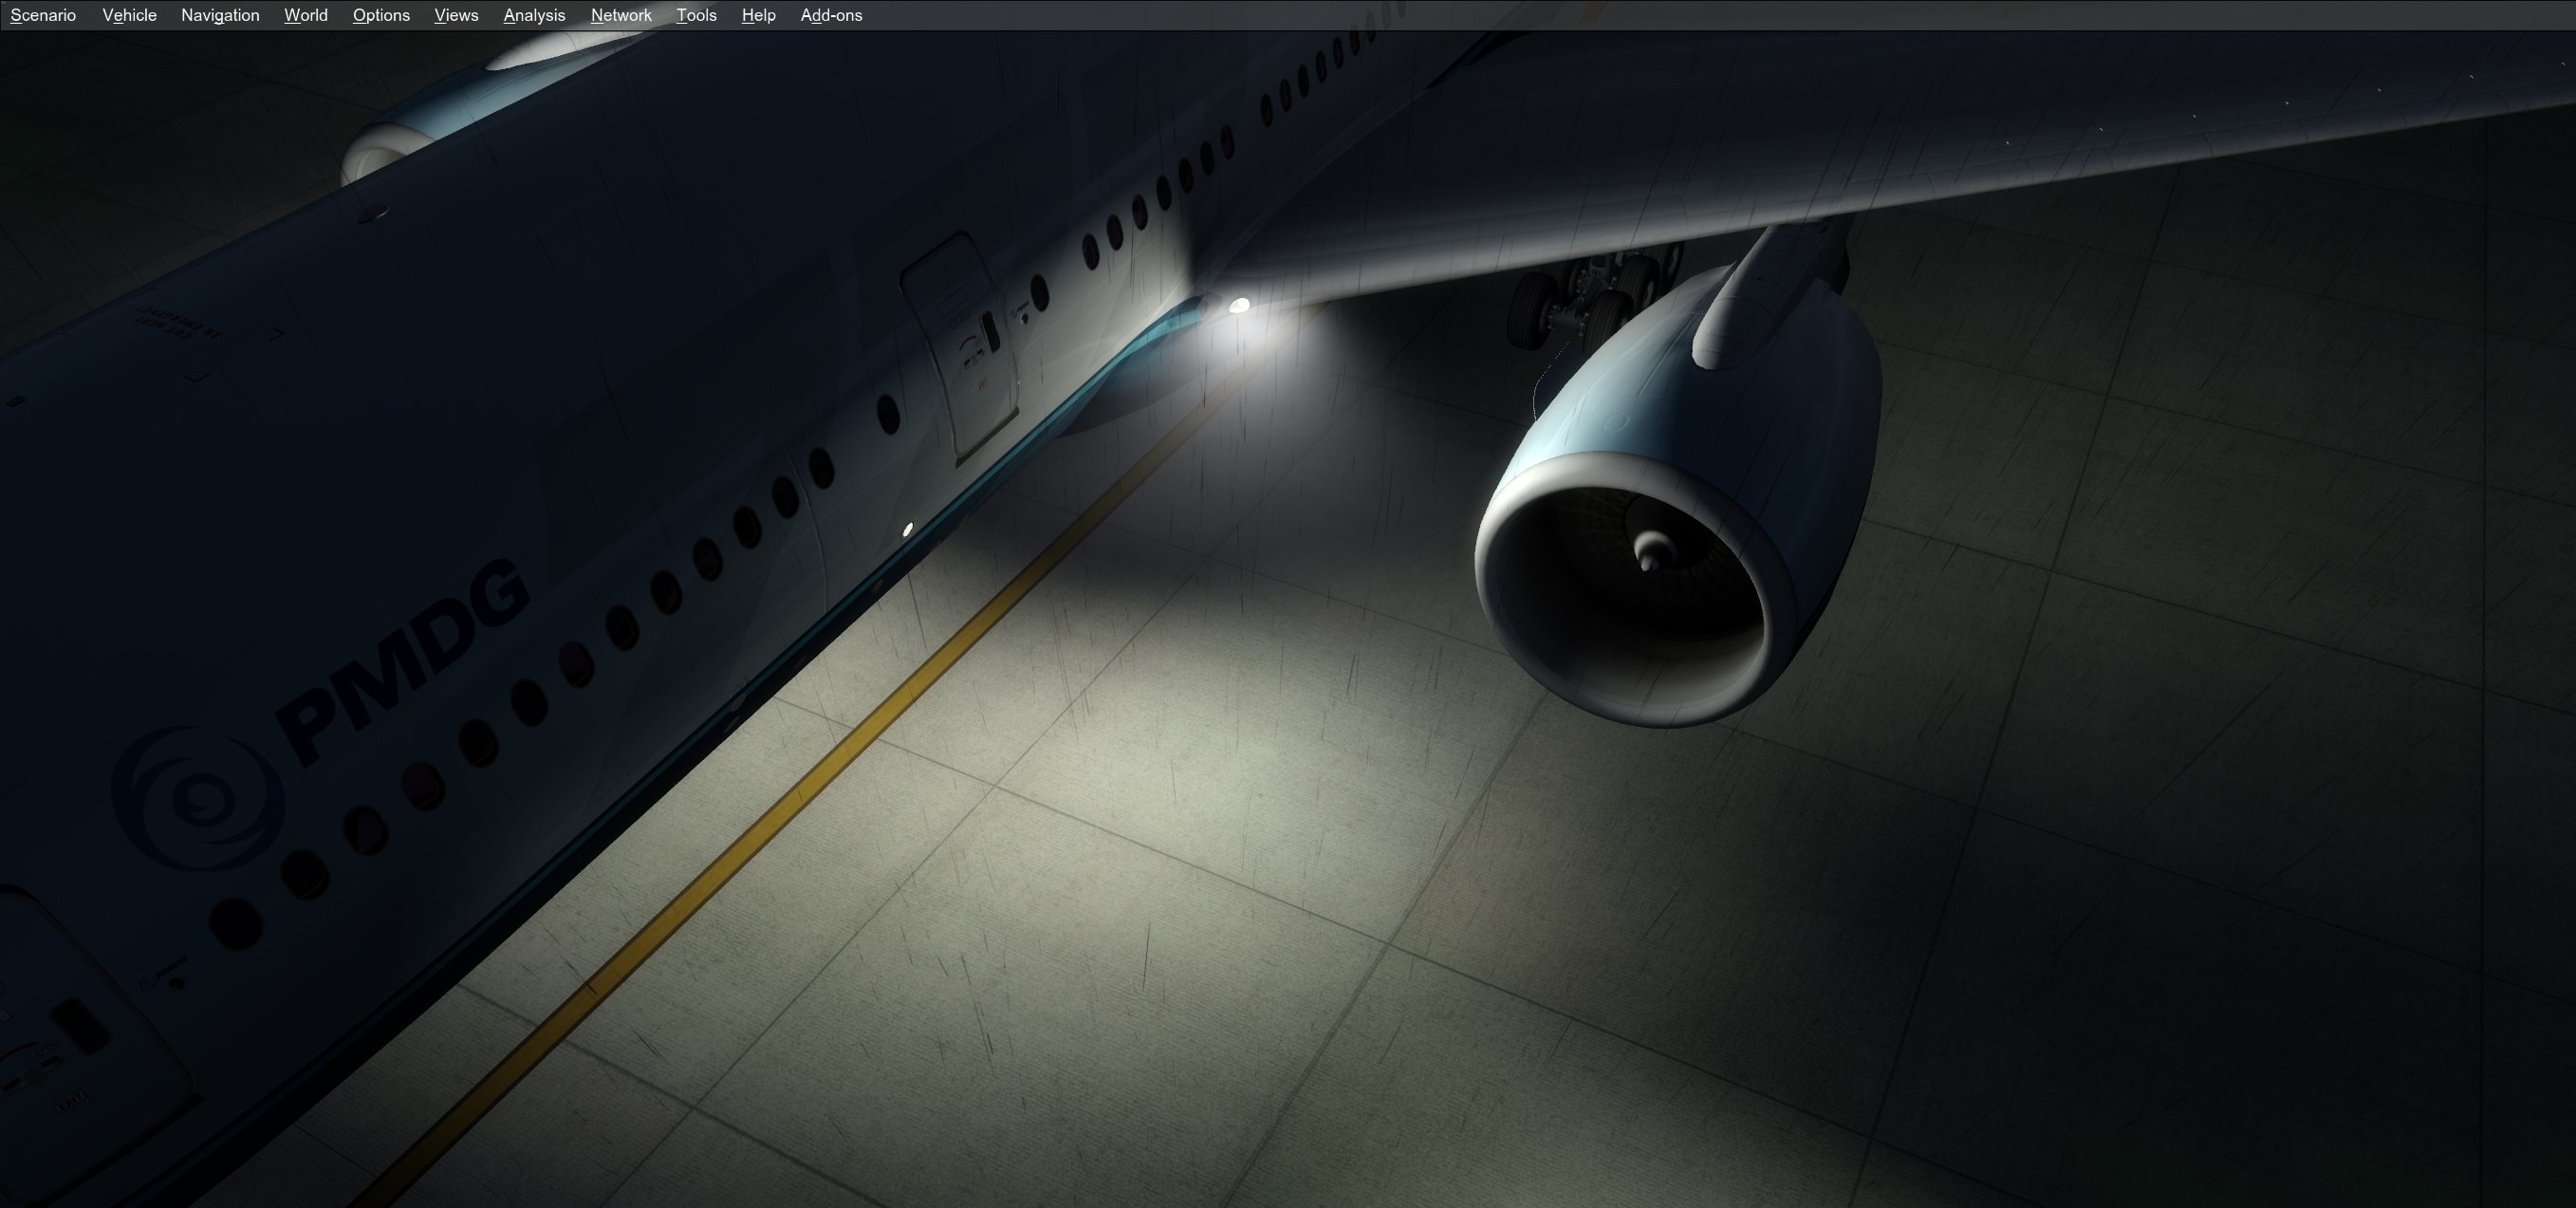Open the Analysis menu
Screen dimensions: 2576x1208
(x=534, y=15)
